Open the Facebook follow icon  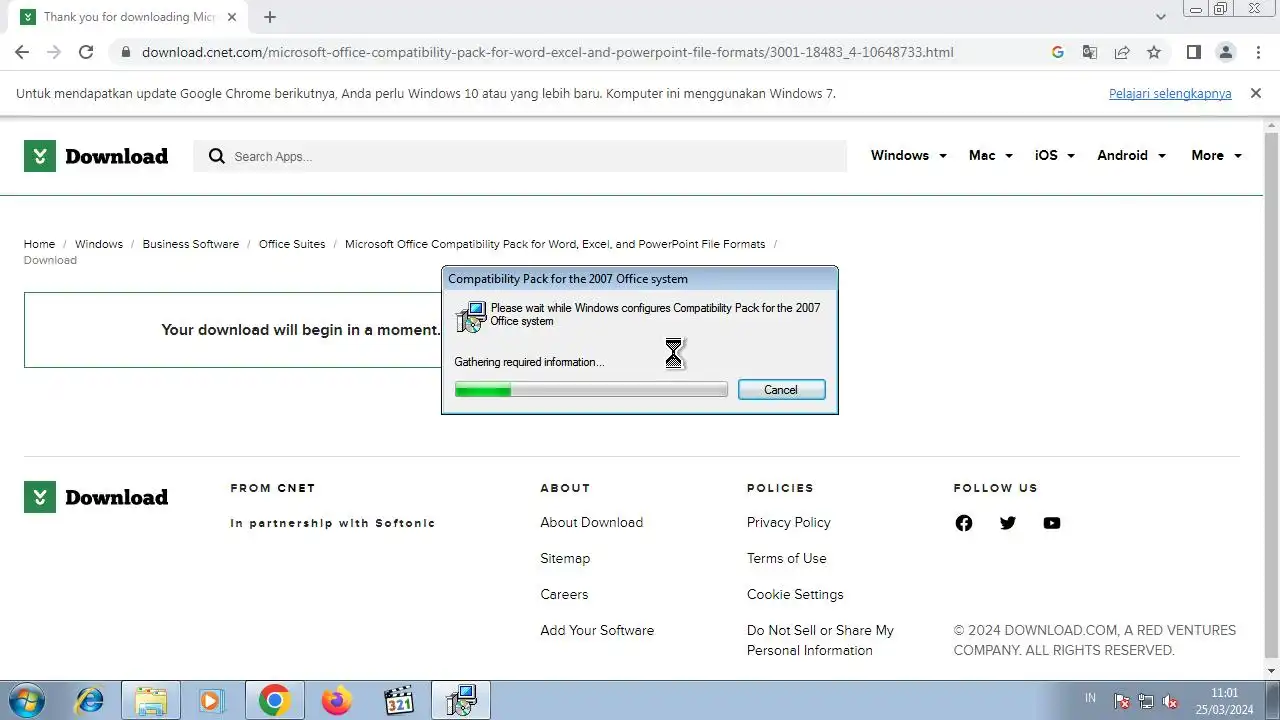pos(964,523)
